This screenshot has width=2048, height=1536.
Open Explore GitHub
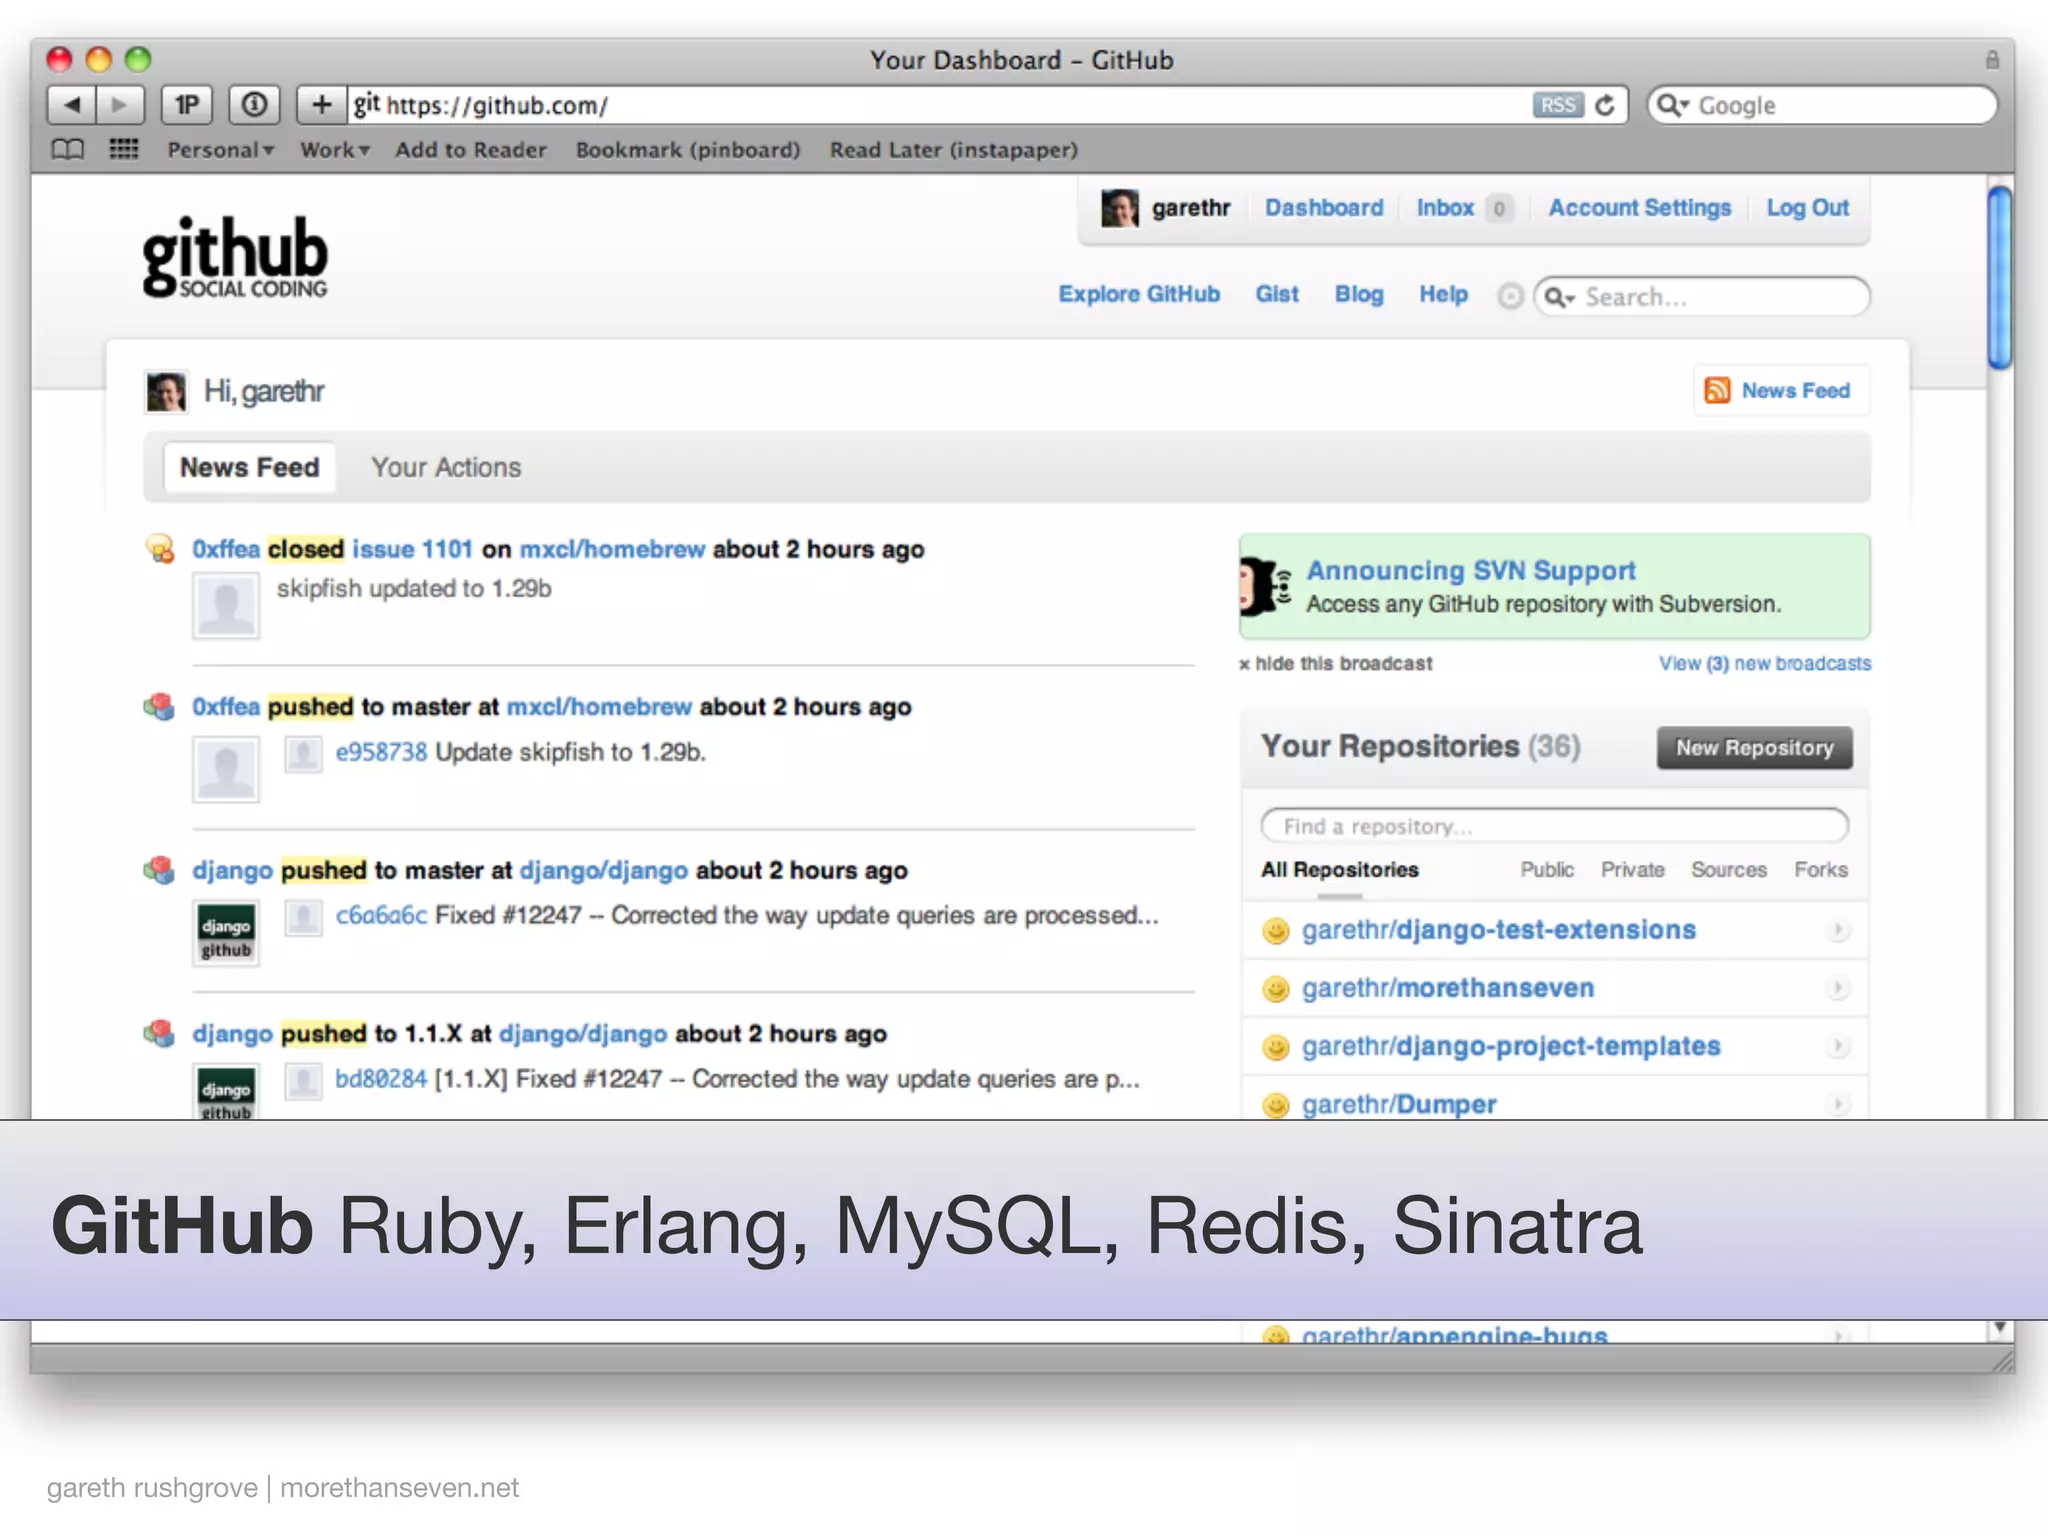[1139, 294]
